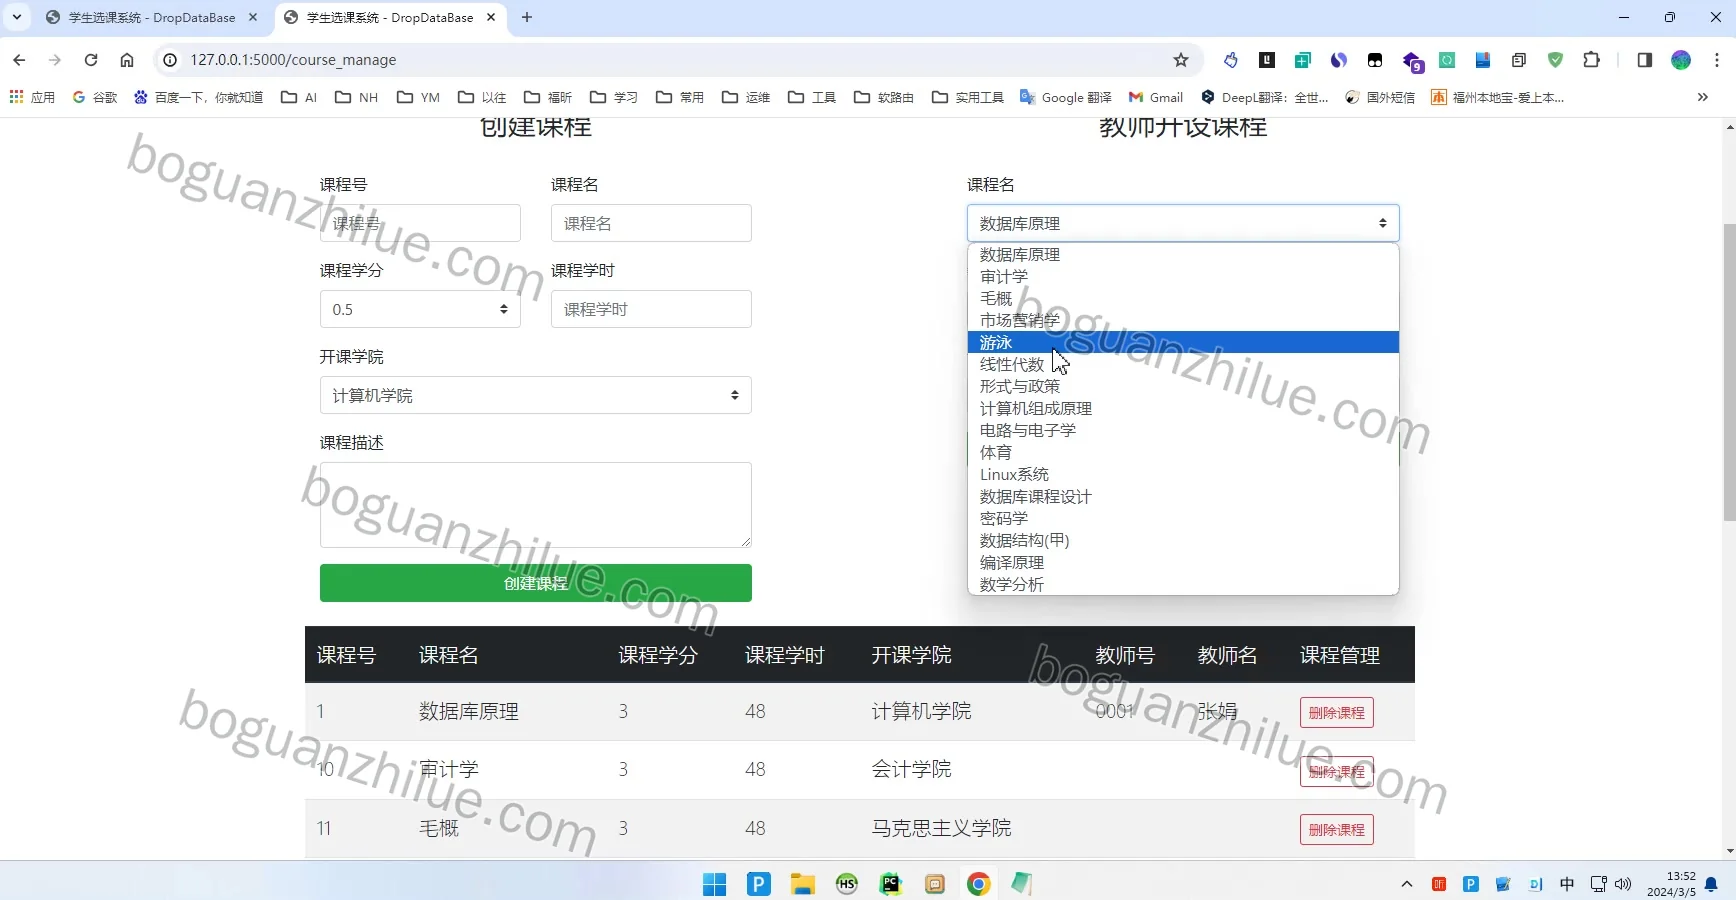Bookmark this page with the star icon

pos(1181,60)
